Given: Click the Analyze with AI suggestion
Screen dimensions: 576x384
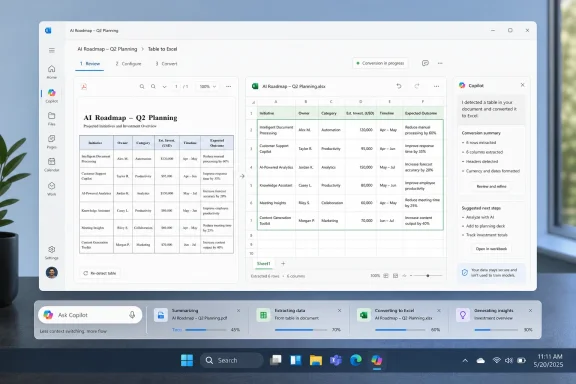Looking at the screenshot, I should click(480, 217).
